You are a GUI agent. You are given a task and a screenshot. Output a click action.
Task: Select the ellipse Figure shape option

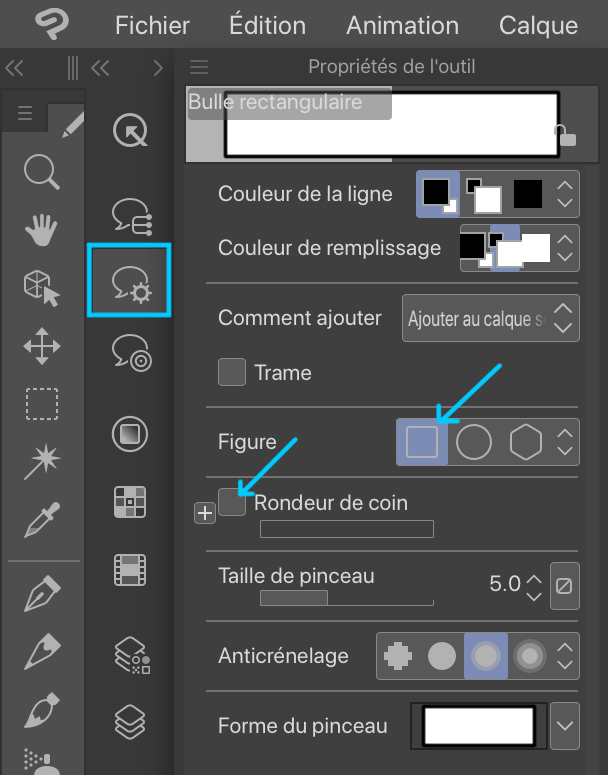(x=474, y=442)
